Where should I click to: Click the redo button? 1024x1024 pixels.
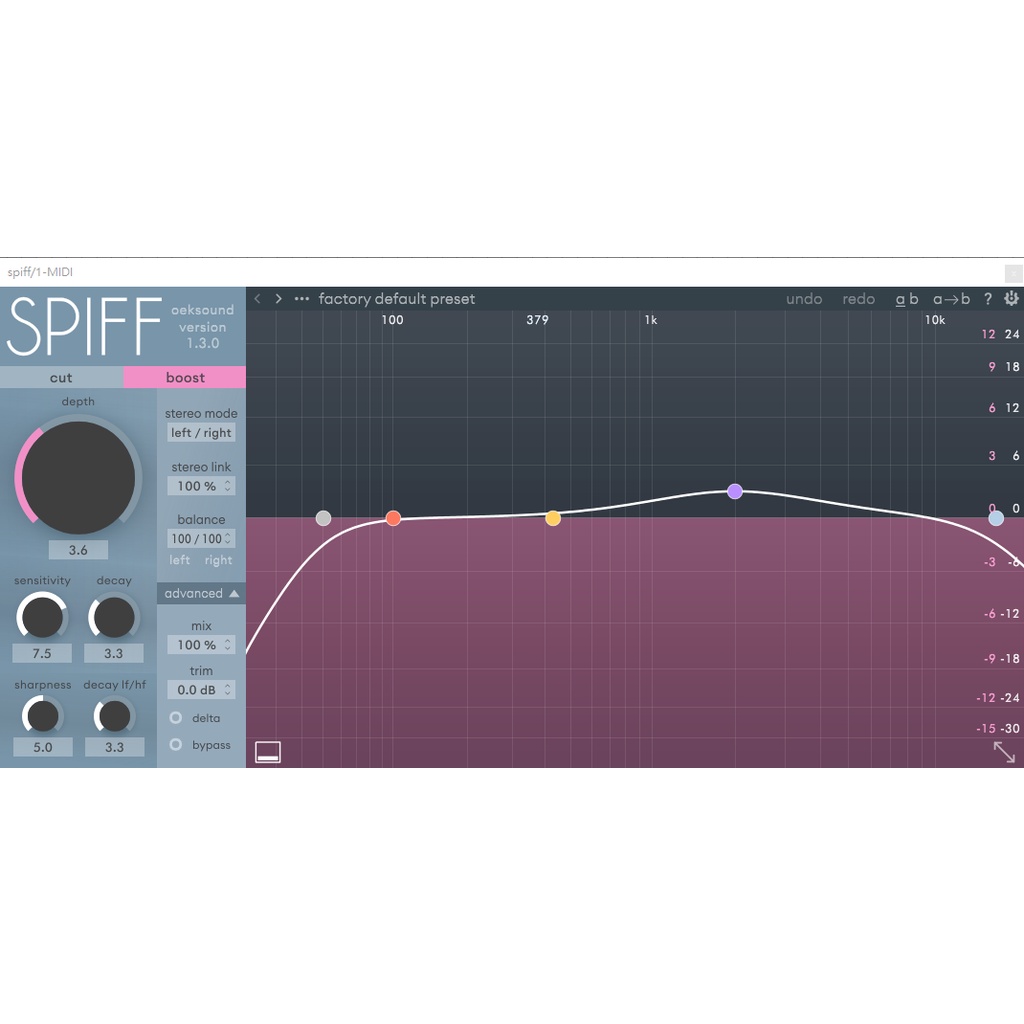pyautogui.click(x=857, y=298)
